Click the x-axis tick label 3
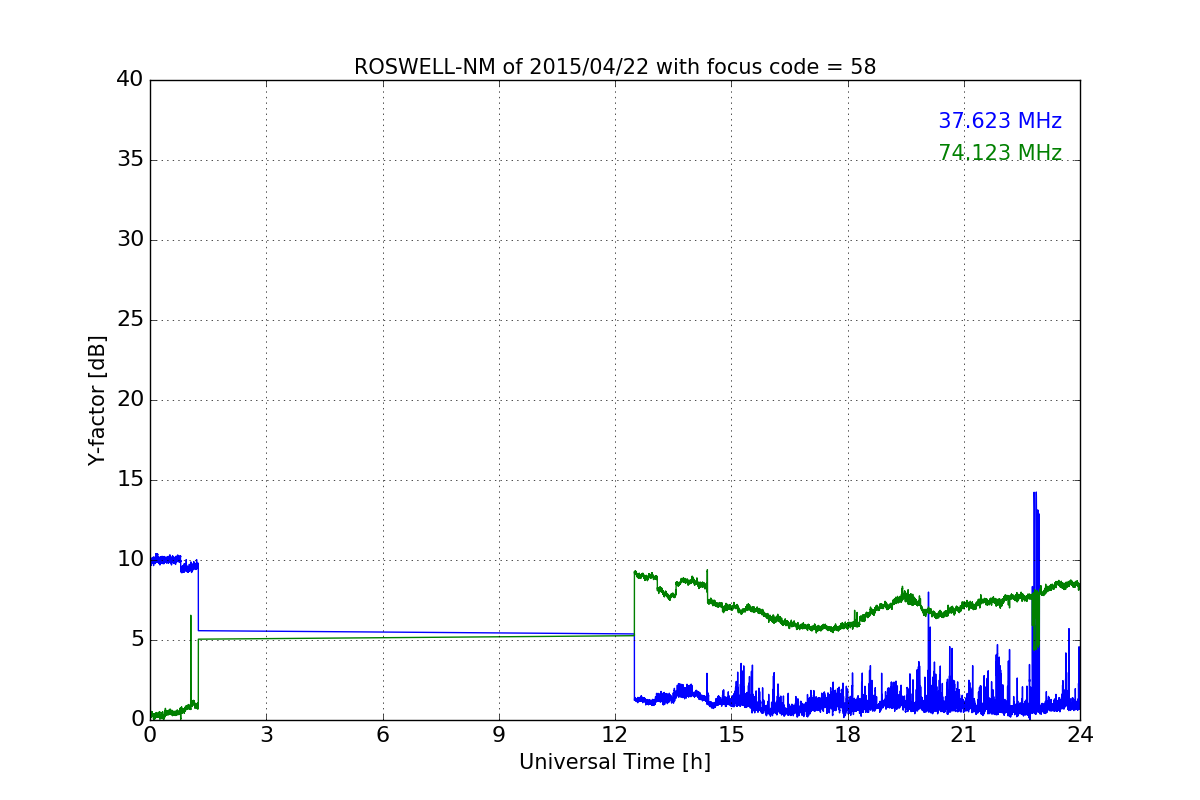1200x800 pixels. 266,735
